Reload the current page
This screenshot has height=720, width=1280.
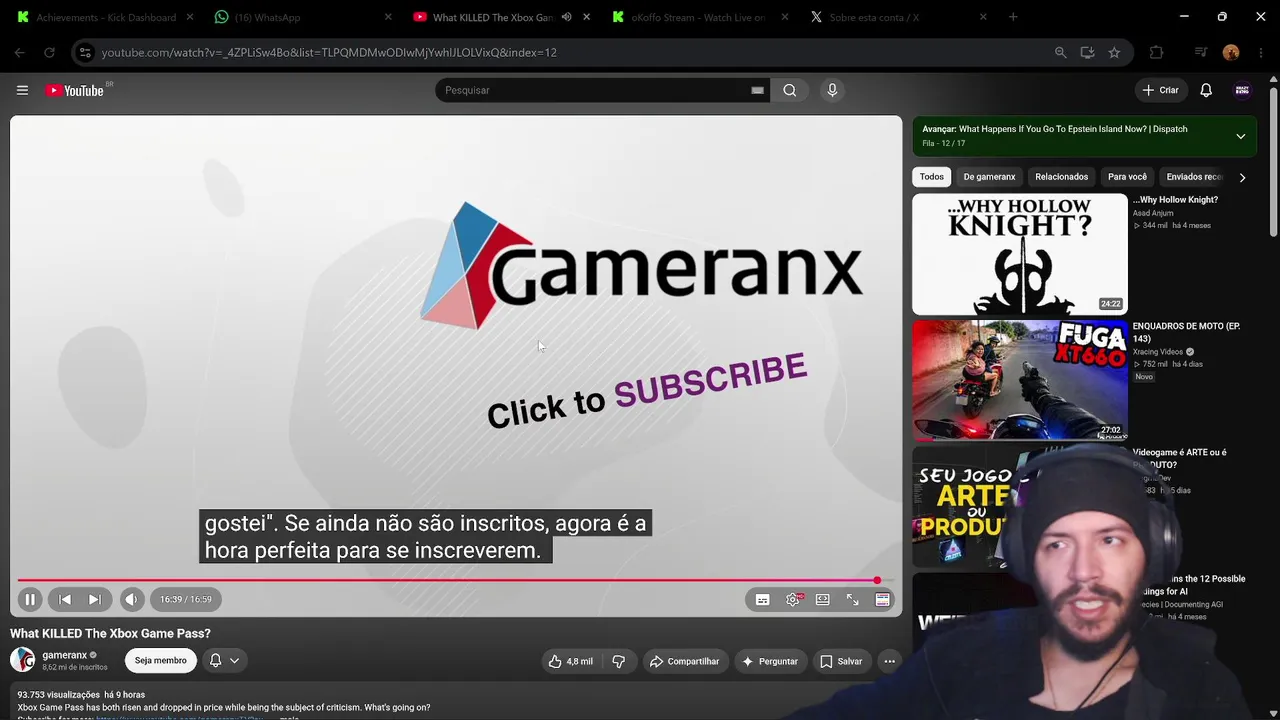click(49, 53)
